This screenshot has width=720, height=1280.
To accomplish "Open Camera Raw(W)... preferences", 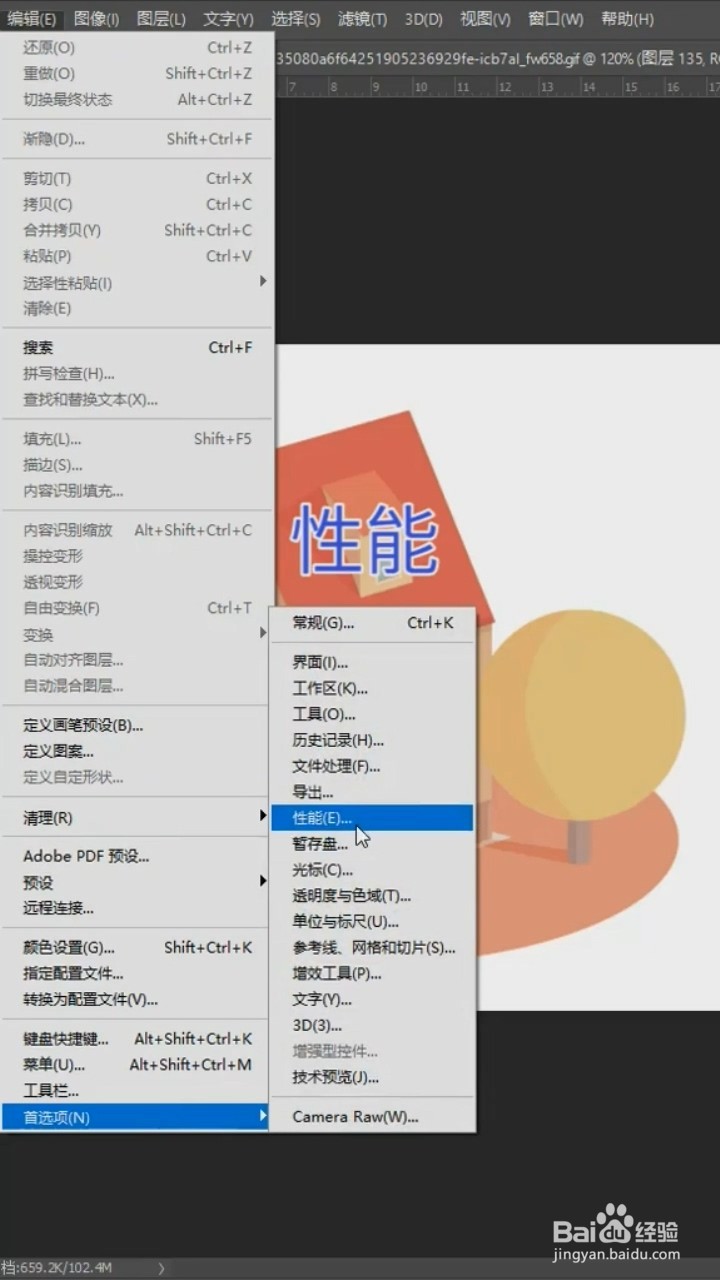I will [x=373, y=1117].
